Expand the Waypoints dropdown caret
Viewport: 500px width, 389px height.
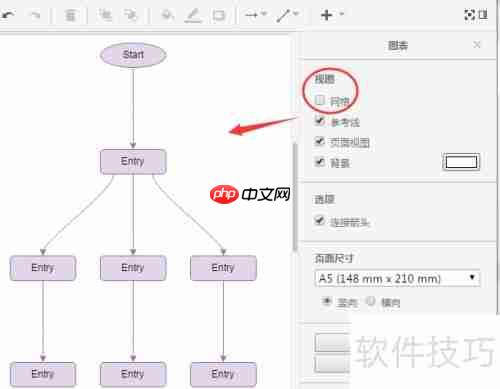296,14
